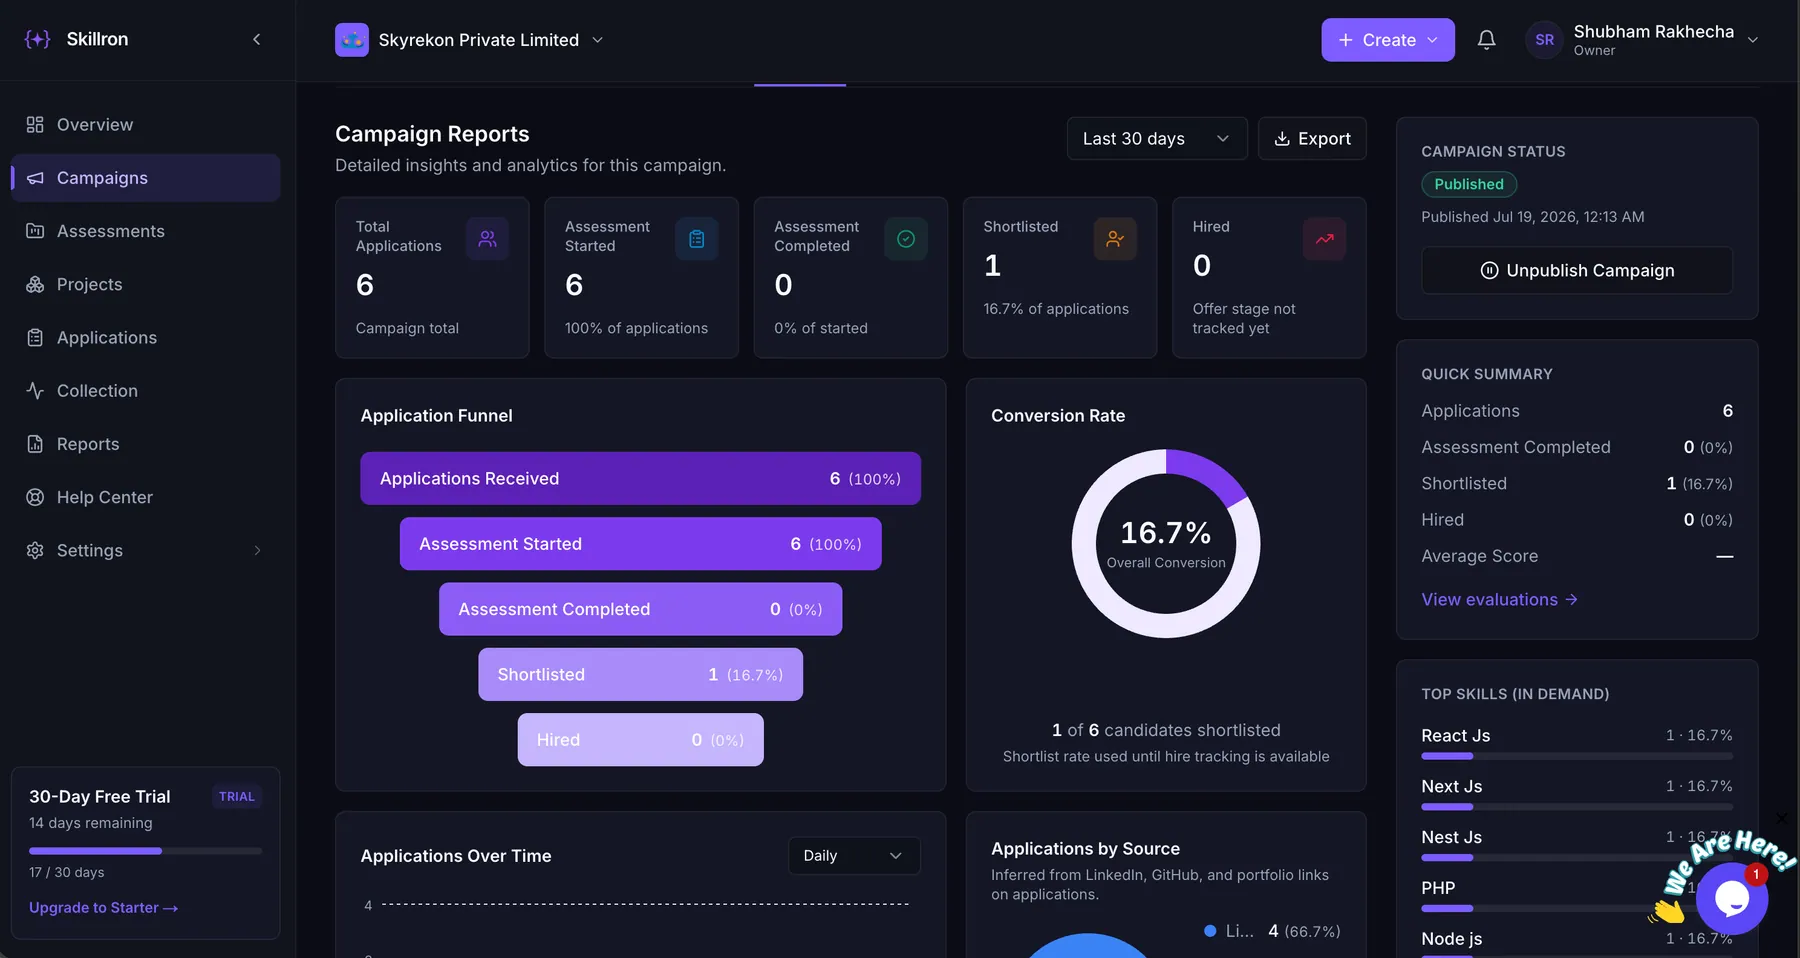
Task: Click the Help Center lifebuoy icon
Action: pyautogui.click(x=35, y=497)
